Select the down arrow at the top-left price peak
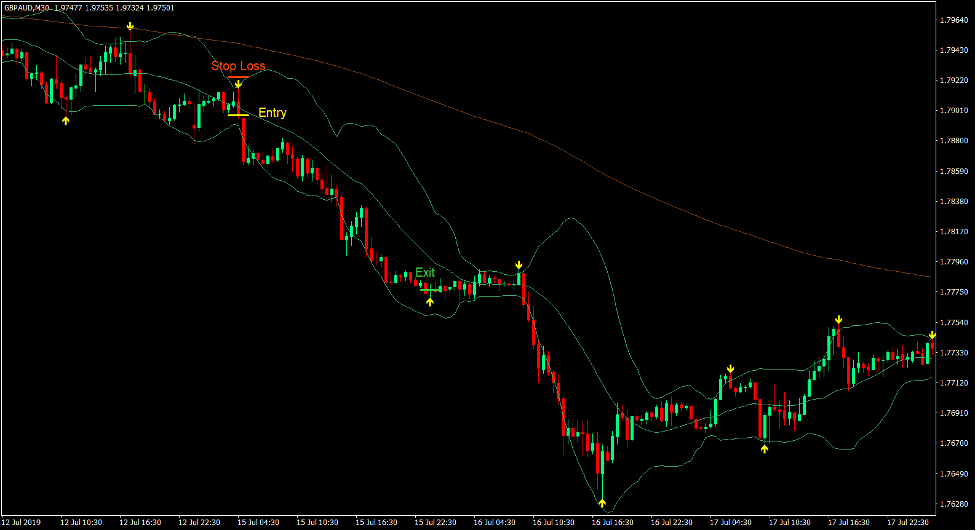977x531 pixels. (128, 27)
